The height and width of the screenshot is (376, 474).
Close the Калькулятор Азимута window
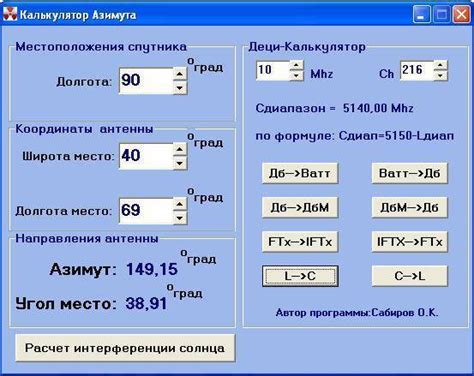(x=461, y=15)
